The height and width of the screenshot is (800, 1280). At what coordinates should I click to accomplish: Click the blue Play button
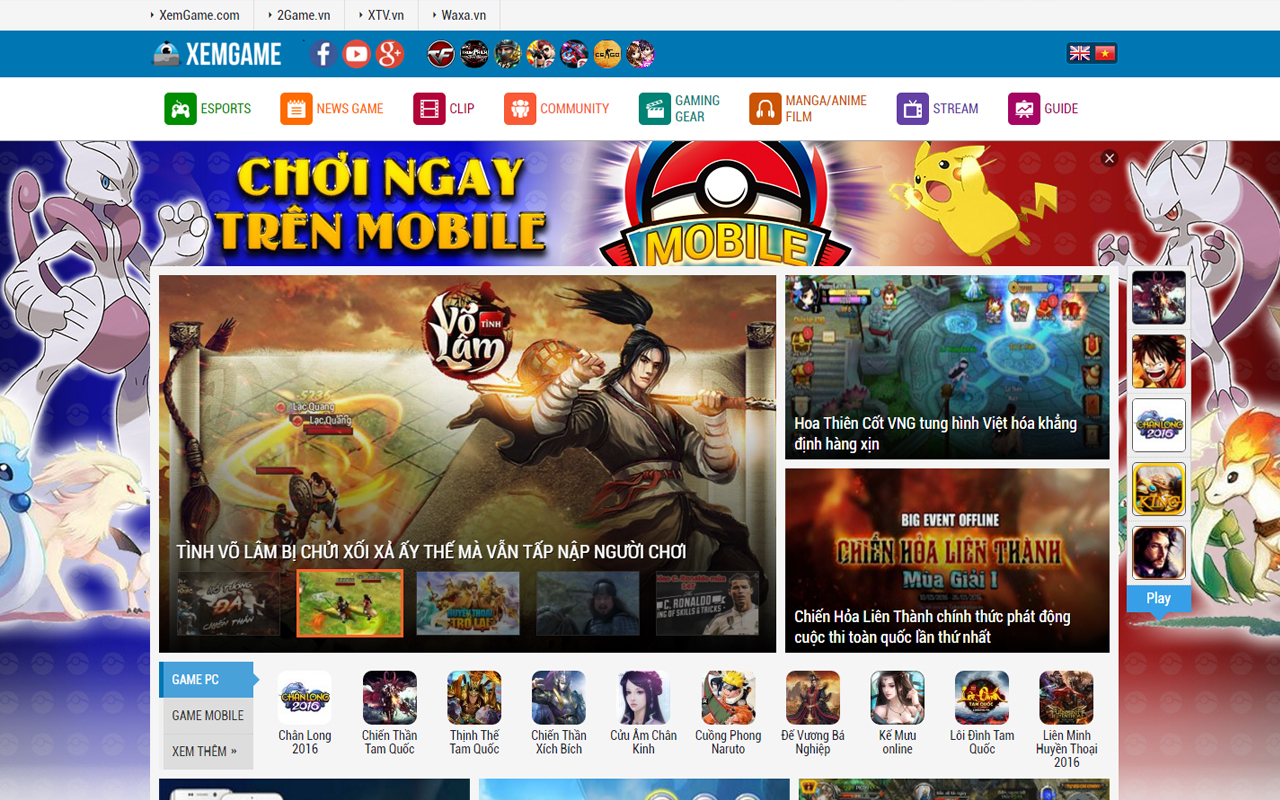(1159, 598)
